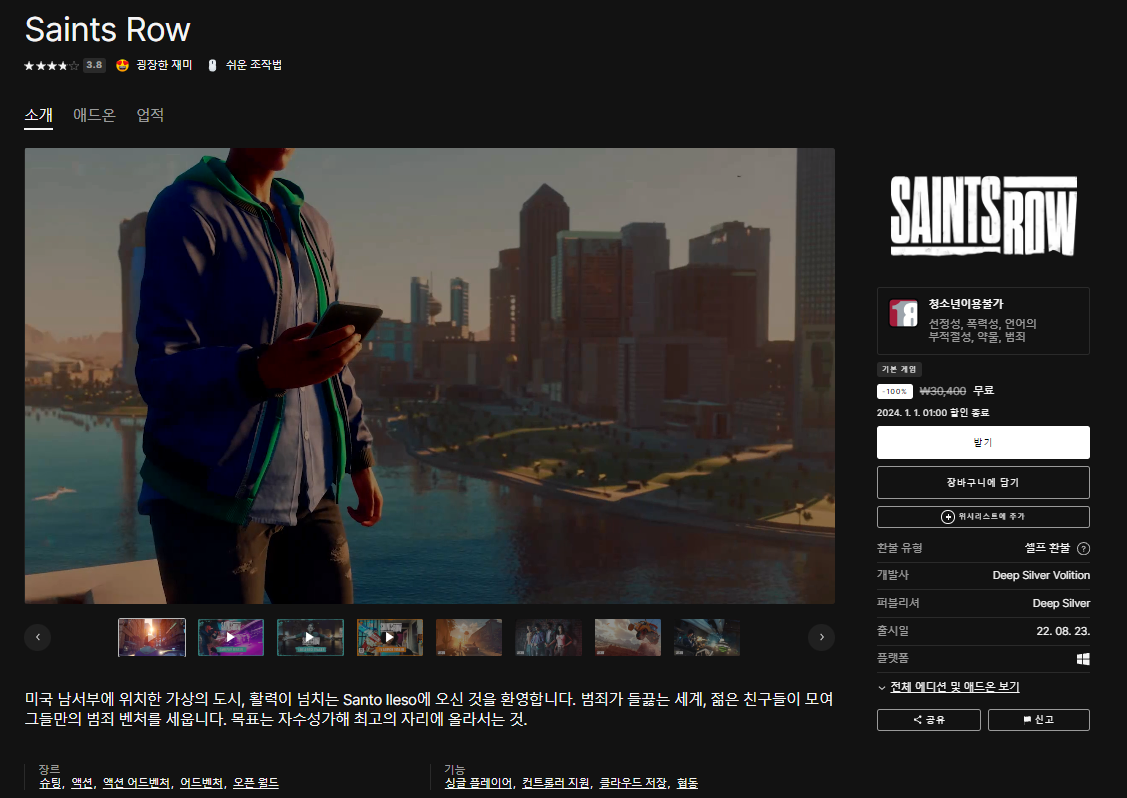Go to previous media with left arrow
Viewport: 1127px width, 798px height.
click(x=38, y=637)
